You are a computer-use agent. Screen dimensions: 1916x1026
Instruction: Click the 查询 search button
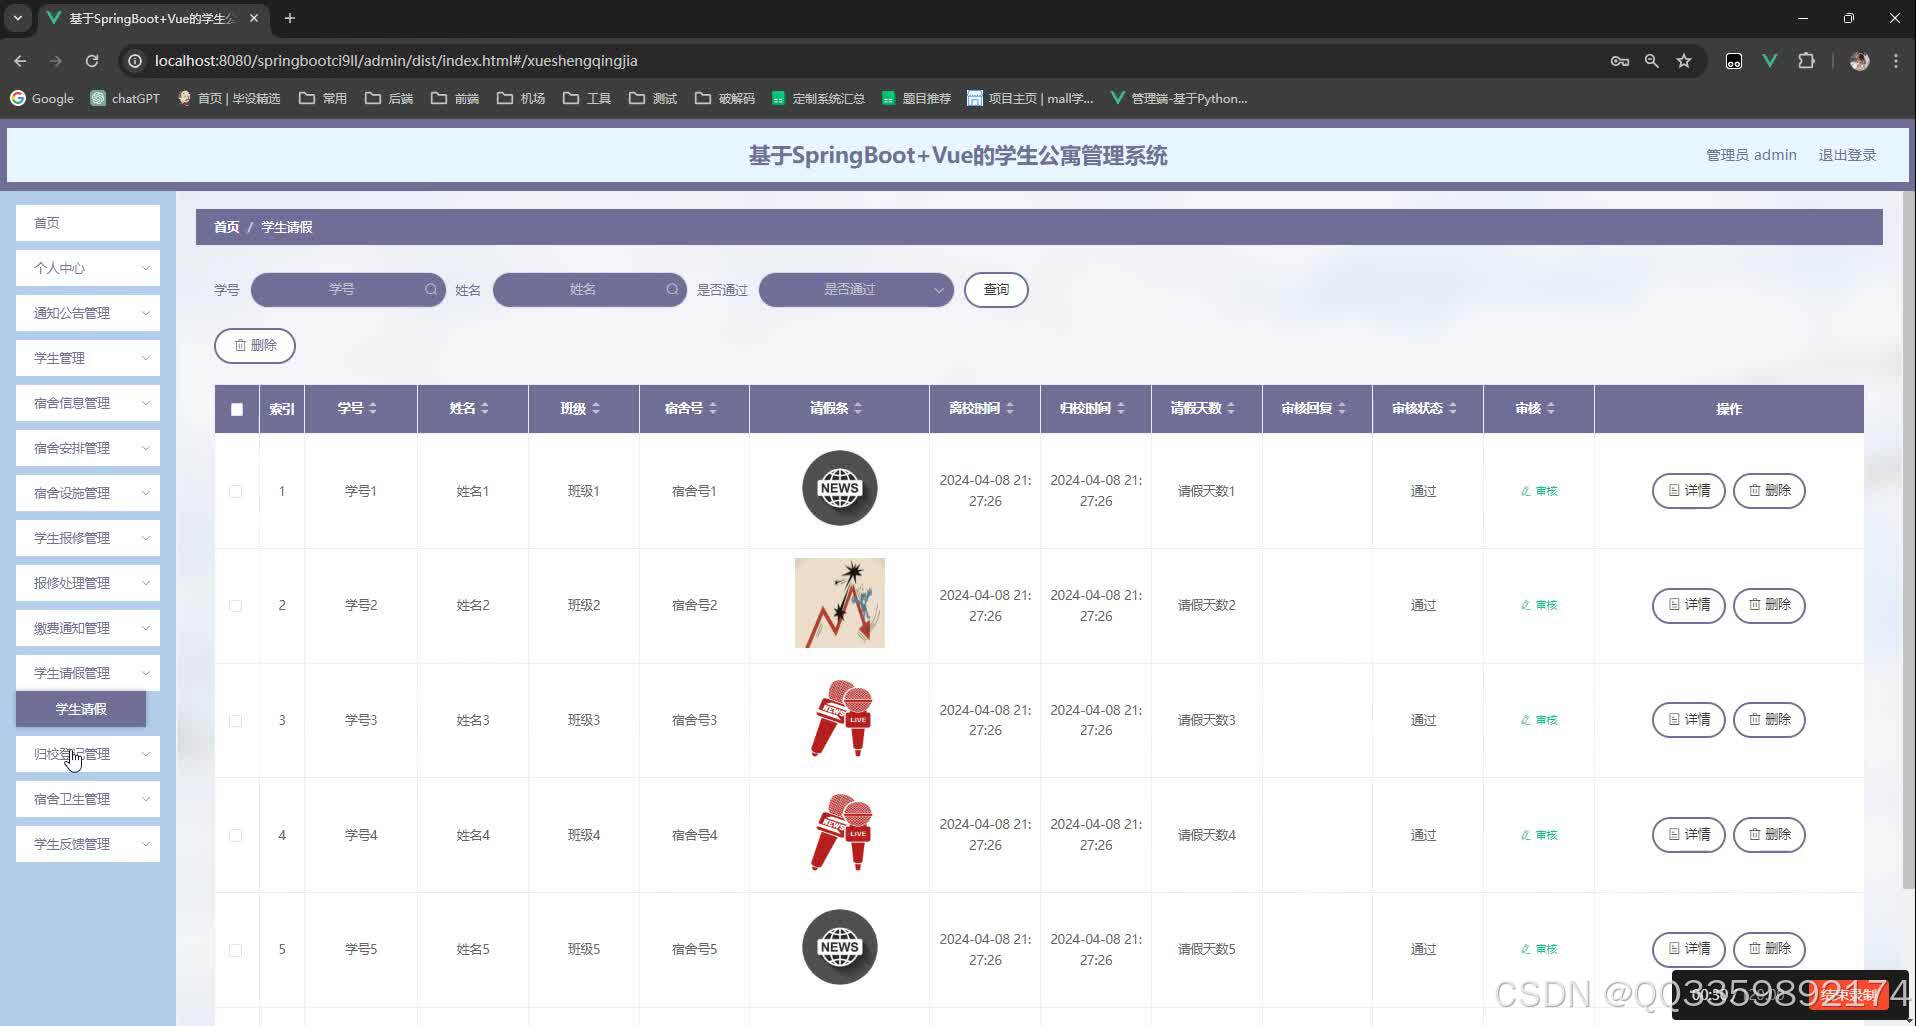(x=996, y=290)
